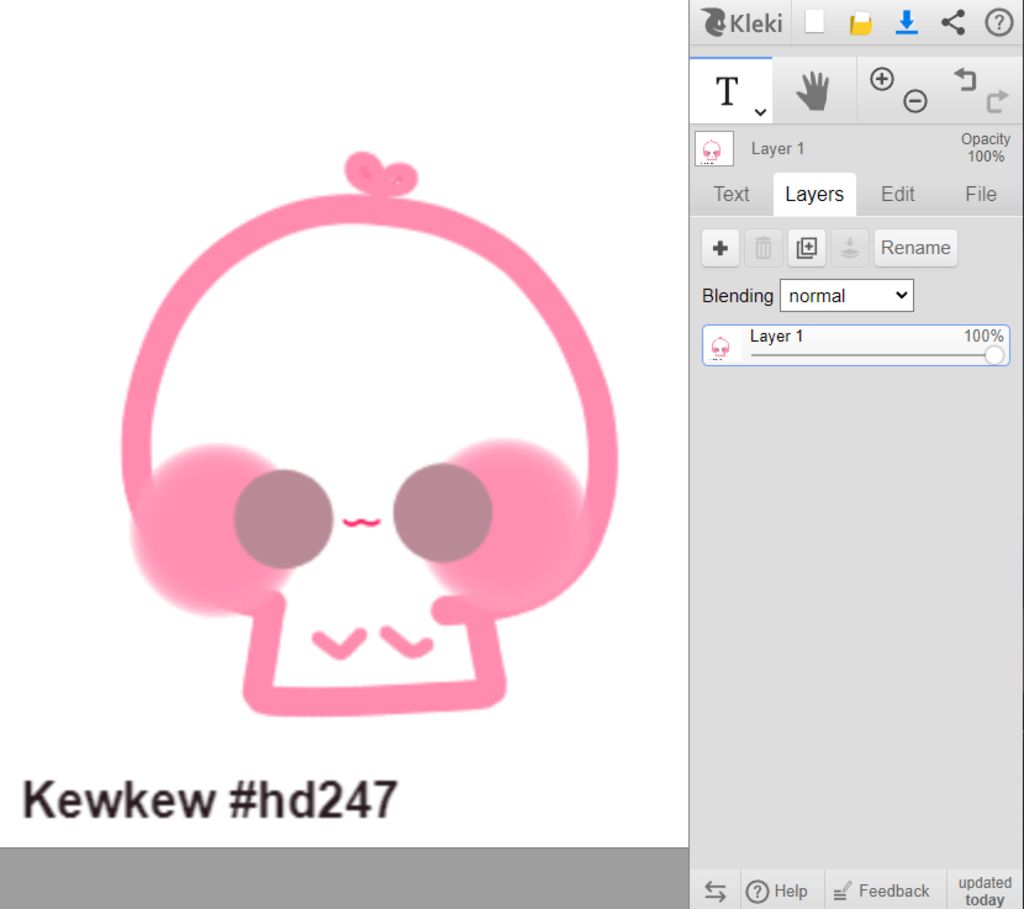Image resolution: width=1024 pixels, height=909 pixels.
Task: Switch to the File tab
Action: pyautogui.click(x=980, y=194)
